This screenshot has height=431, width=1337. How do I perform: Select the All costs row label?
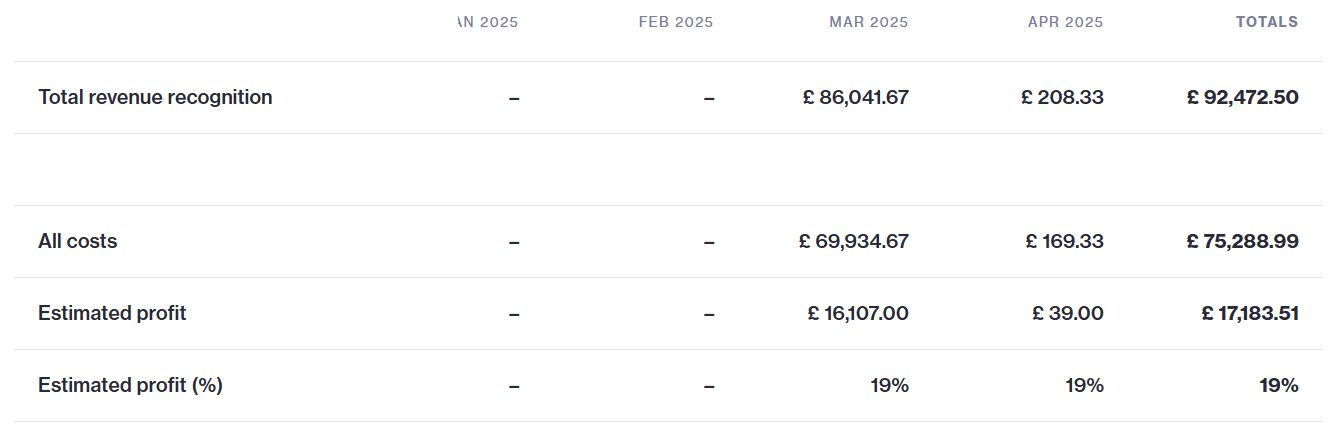(77, 241)
